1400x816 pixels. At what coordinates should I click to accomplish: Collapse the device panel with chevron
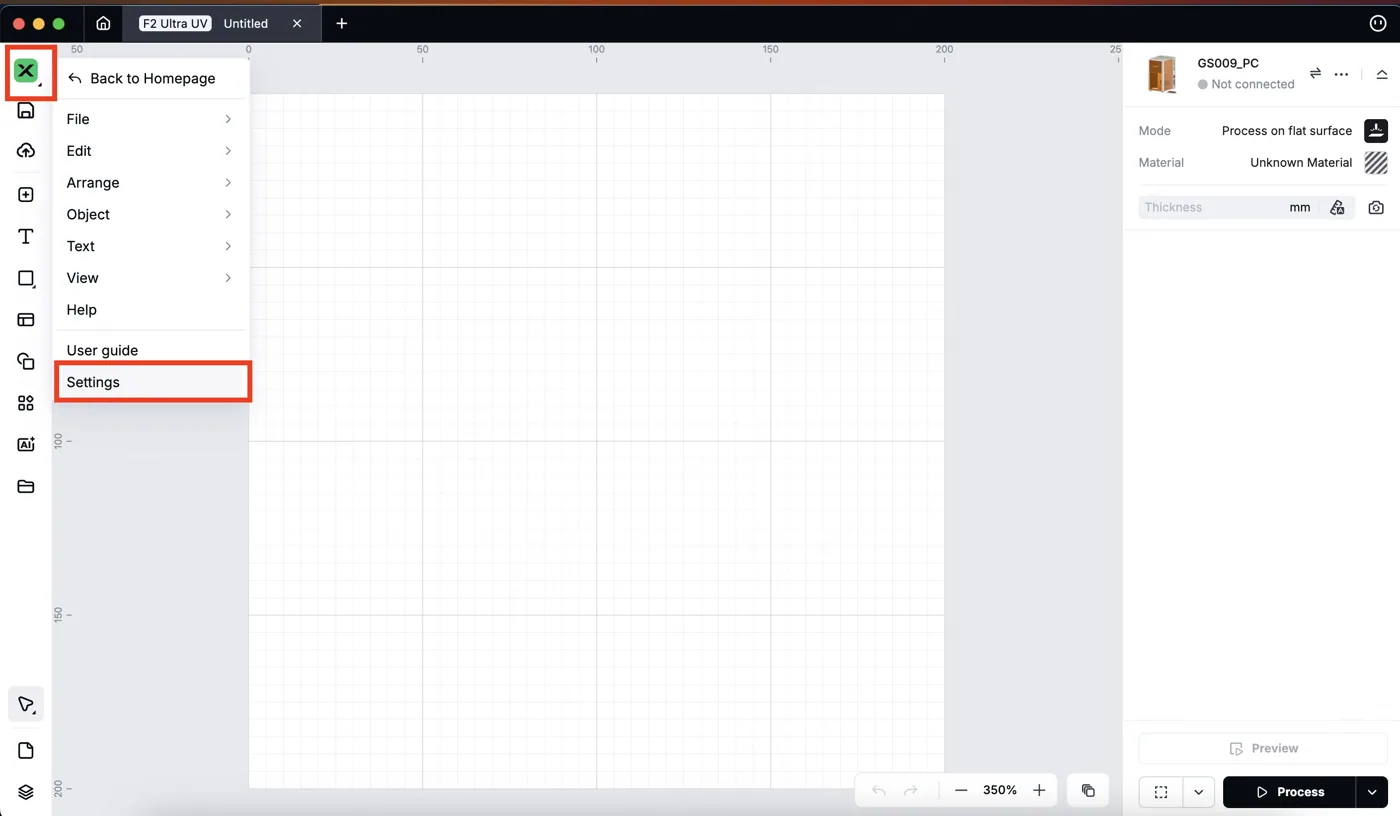(x=1381, y=74)
